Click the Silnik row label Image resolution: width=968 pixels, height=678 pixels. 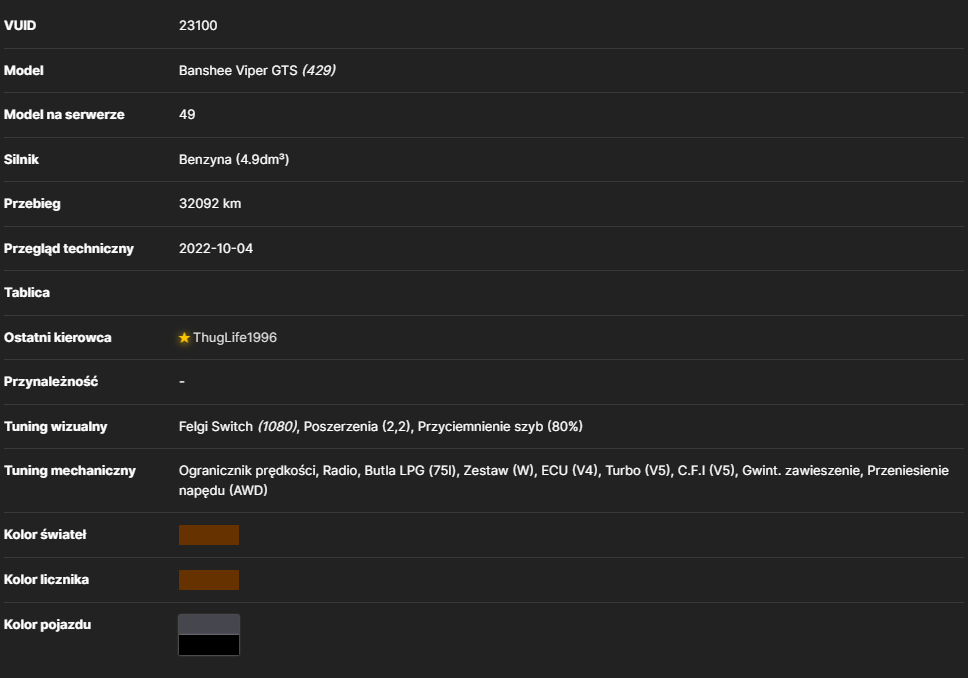[21, 159]
